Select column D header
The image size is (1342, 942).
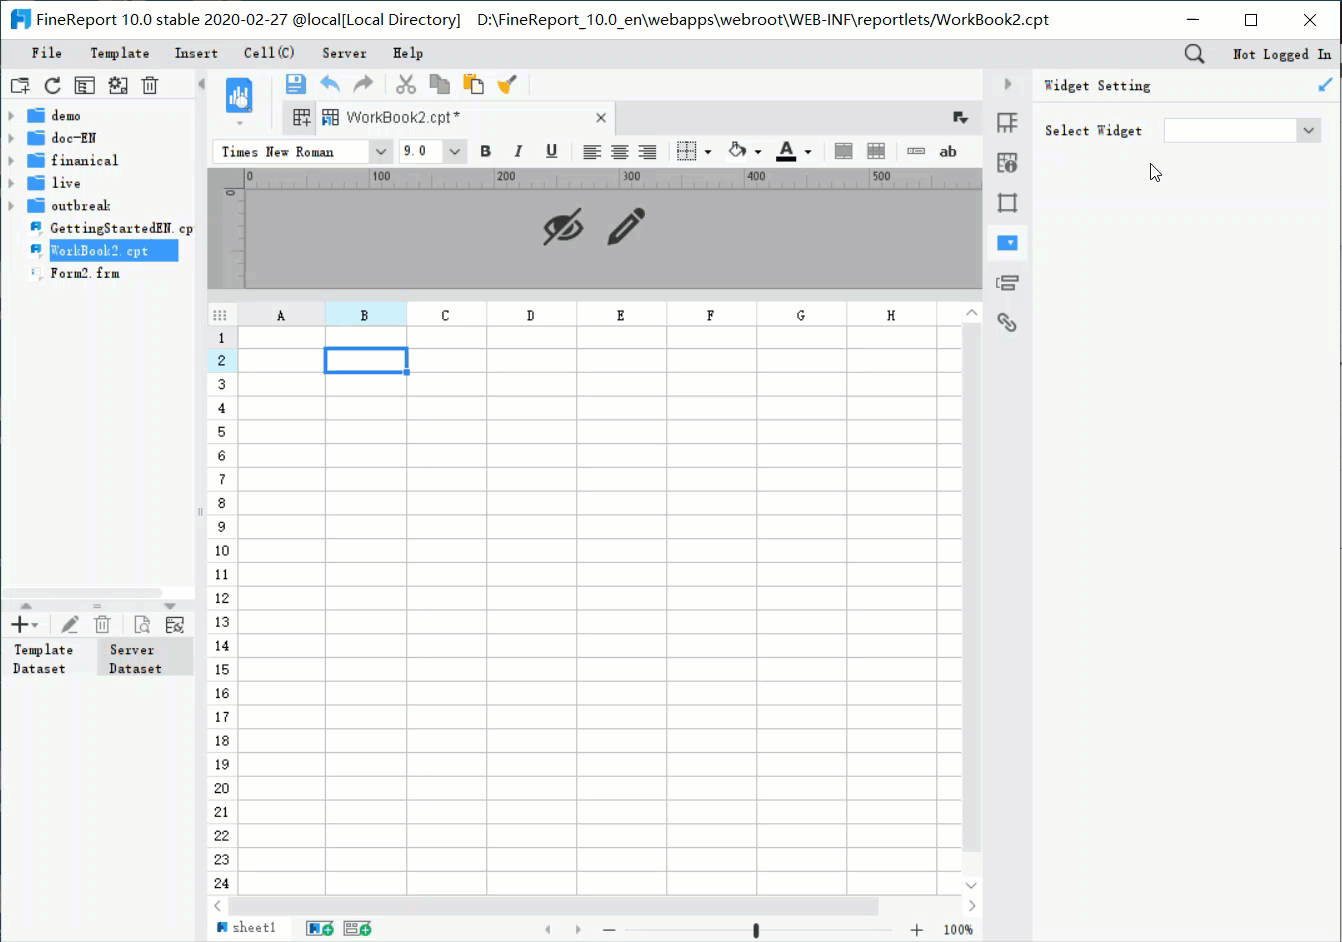[x=531, y=315]
